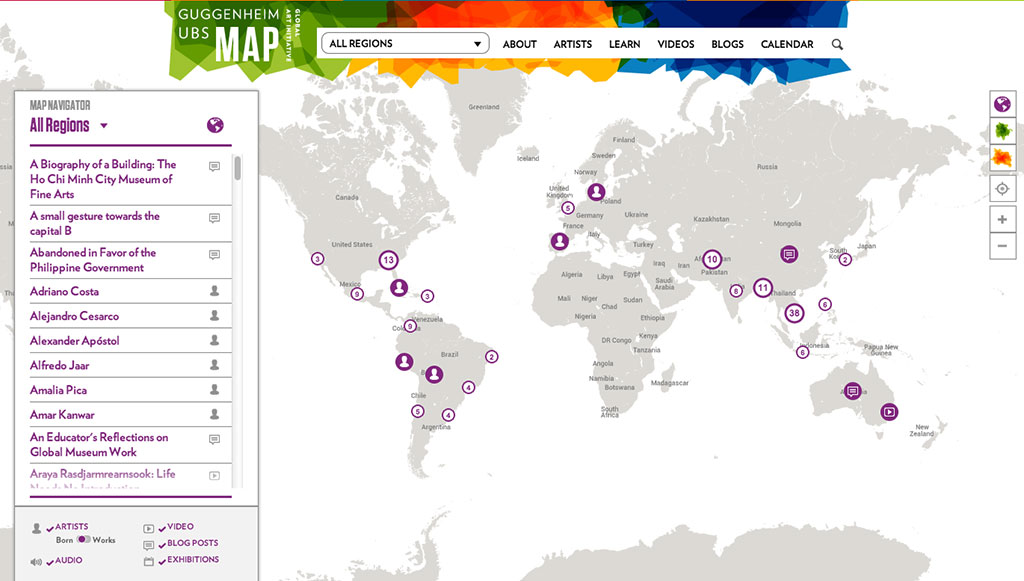1024x581 pixels.
Task: Zoom in with the plus map button
Action: point(1002,219)
